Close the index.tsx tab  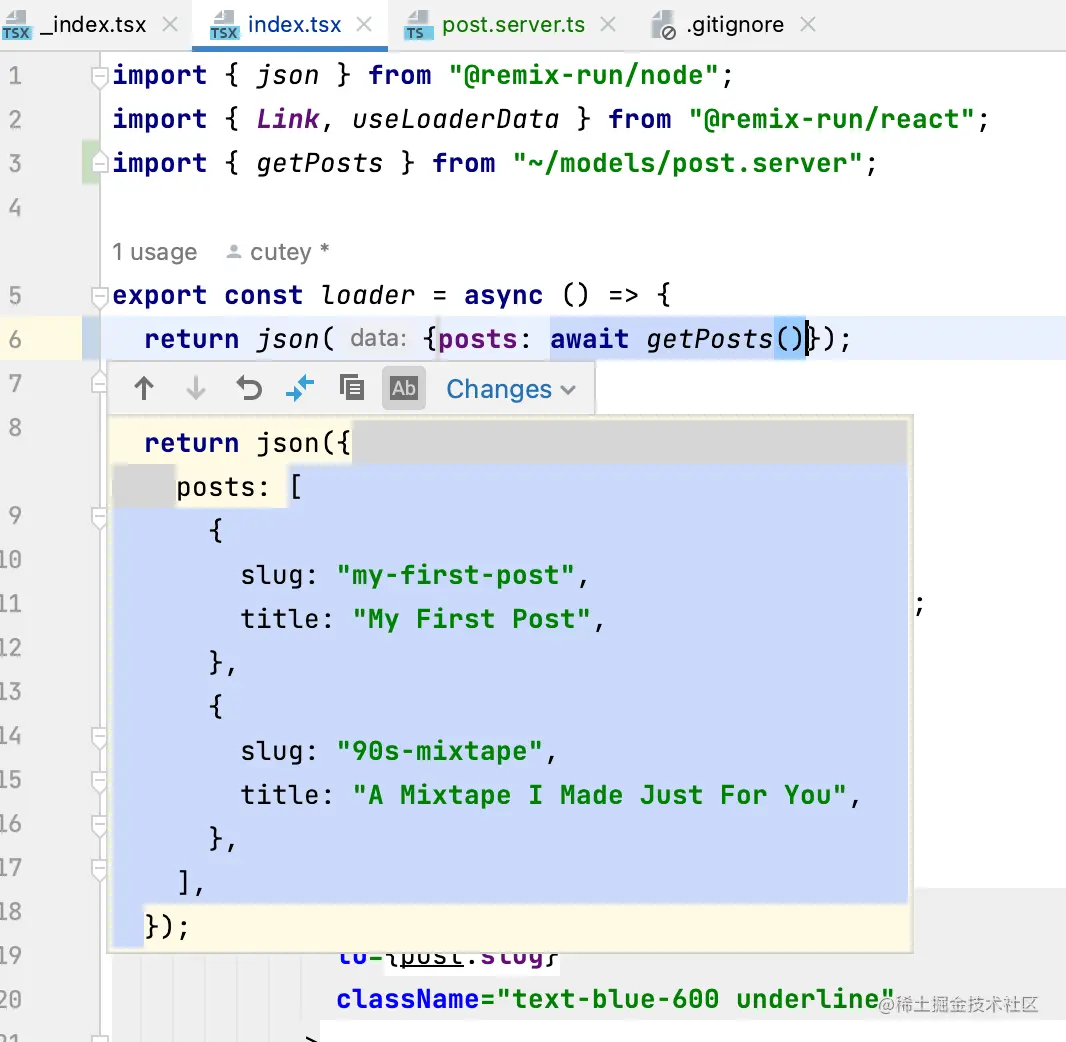click(x=364, y=25)
